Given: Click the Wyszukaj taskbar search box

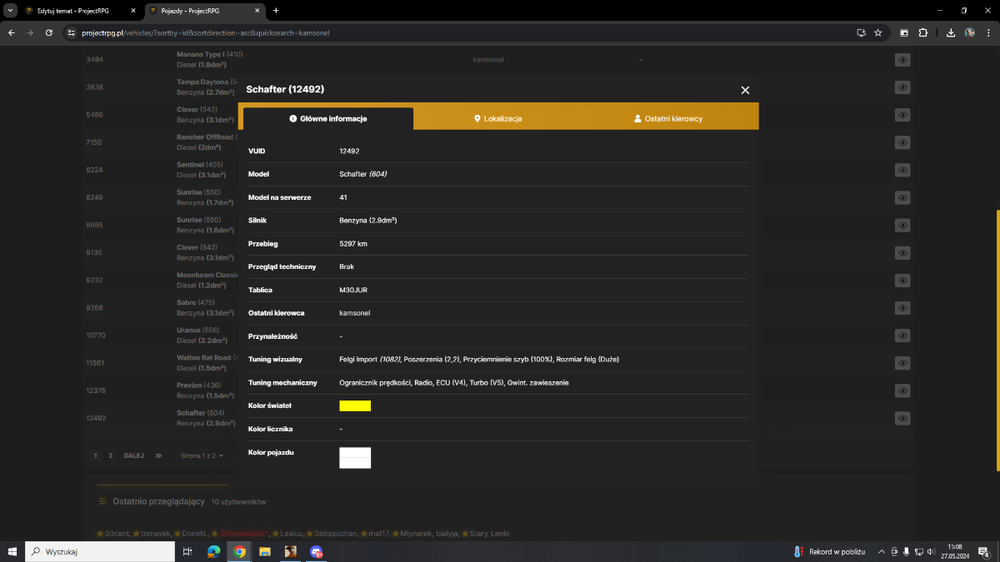Looking at the screenshot, I should 100,551.
